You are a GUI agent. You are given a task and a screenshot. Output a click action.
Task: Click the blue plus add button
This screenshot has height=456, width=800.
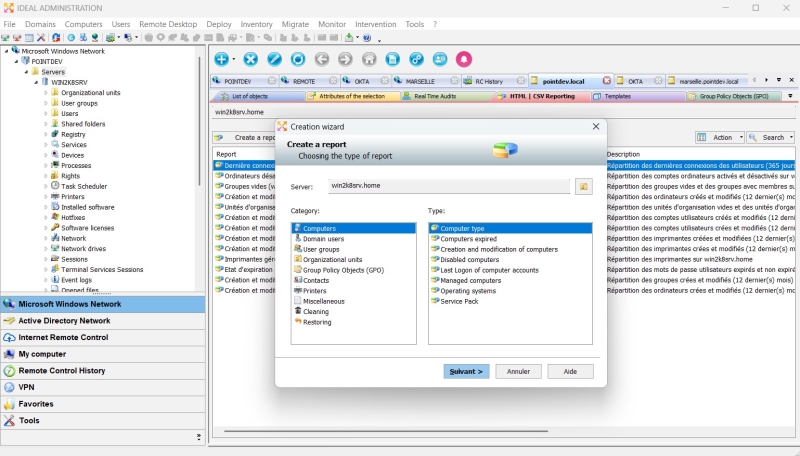tap(221, 60)
